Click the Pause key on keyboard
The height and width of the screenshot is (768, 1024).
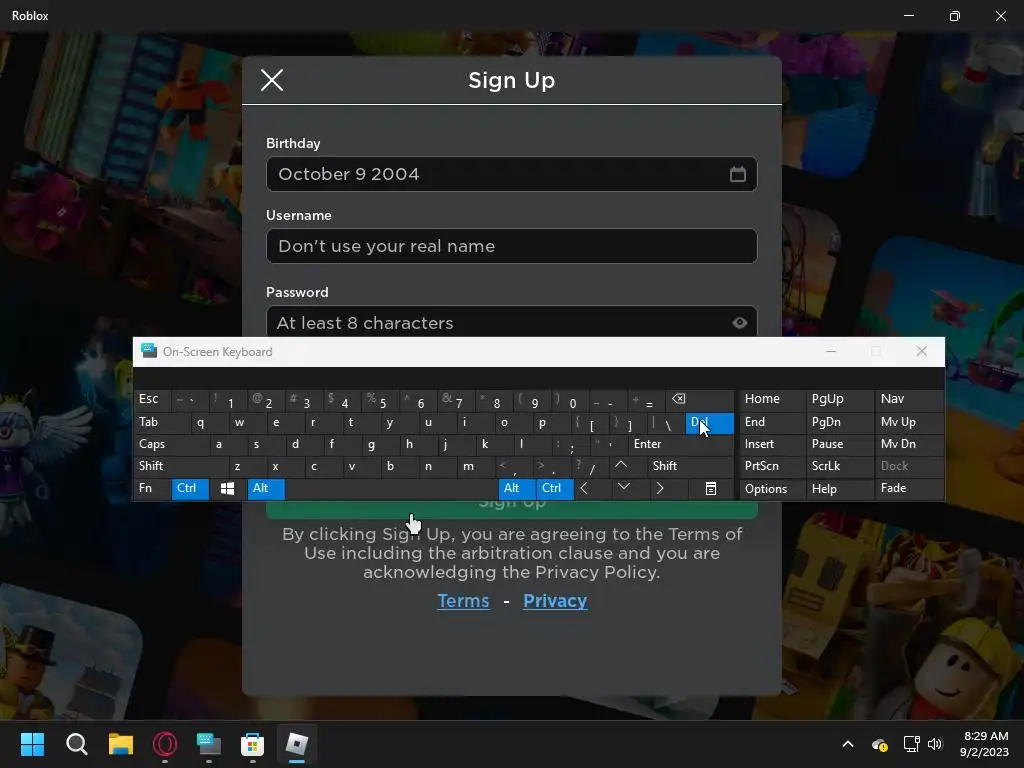[x=839, y=444]
